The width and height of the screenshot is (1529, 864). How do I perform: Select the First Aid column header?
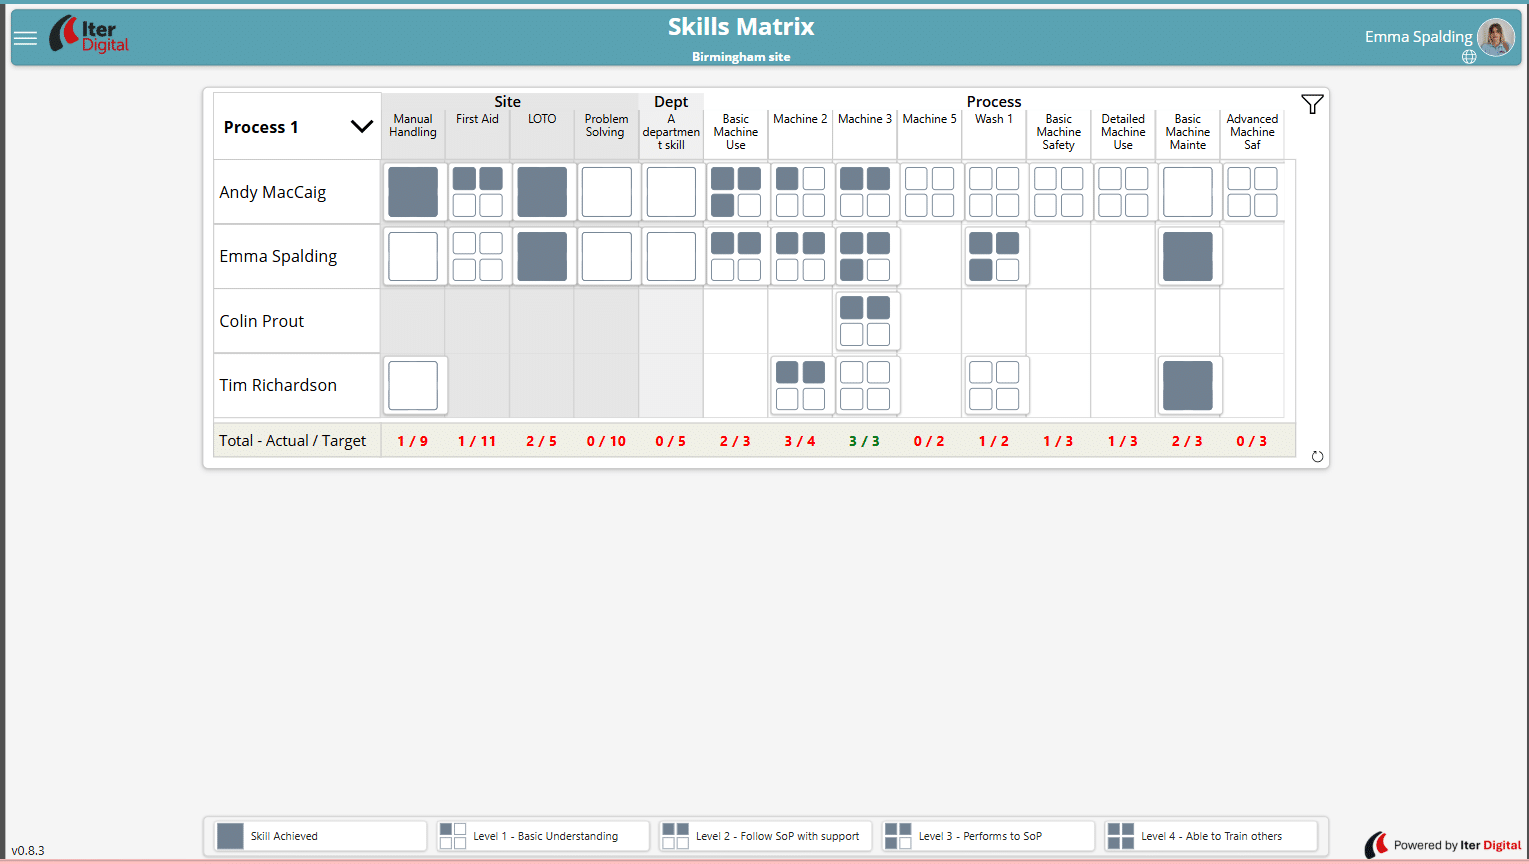point(477,119)
